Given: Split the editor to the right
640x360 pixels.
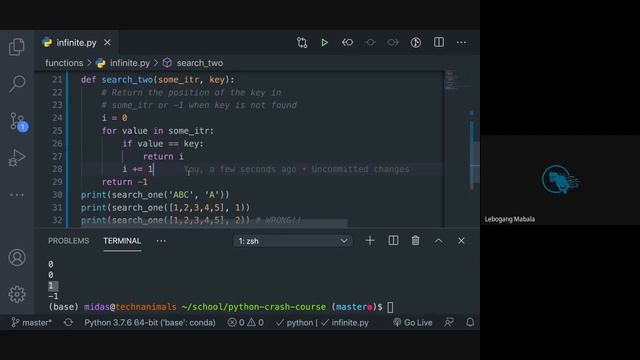Looking at the screenshot, I should pyautogui.click(x=439, y=42).
